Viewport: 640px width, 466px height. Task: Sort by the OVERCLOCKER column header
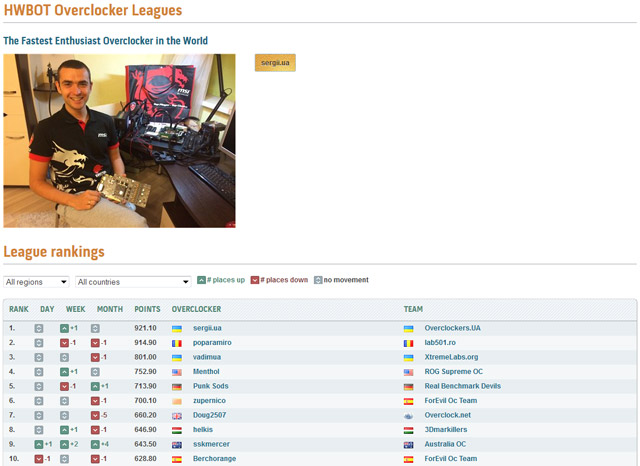click(196, 309)
